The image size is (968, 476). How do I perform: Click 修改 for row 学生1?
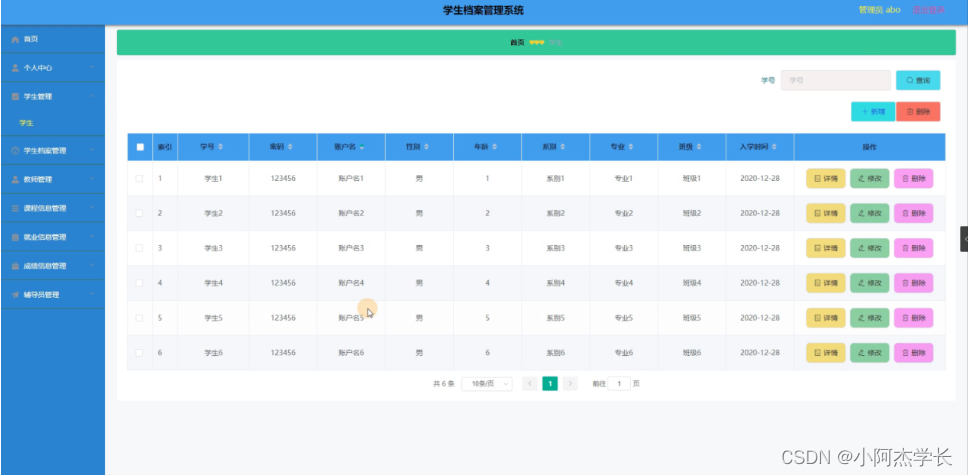[869, 178]
